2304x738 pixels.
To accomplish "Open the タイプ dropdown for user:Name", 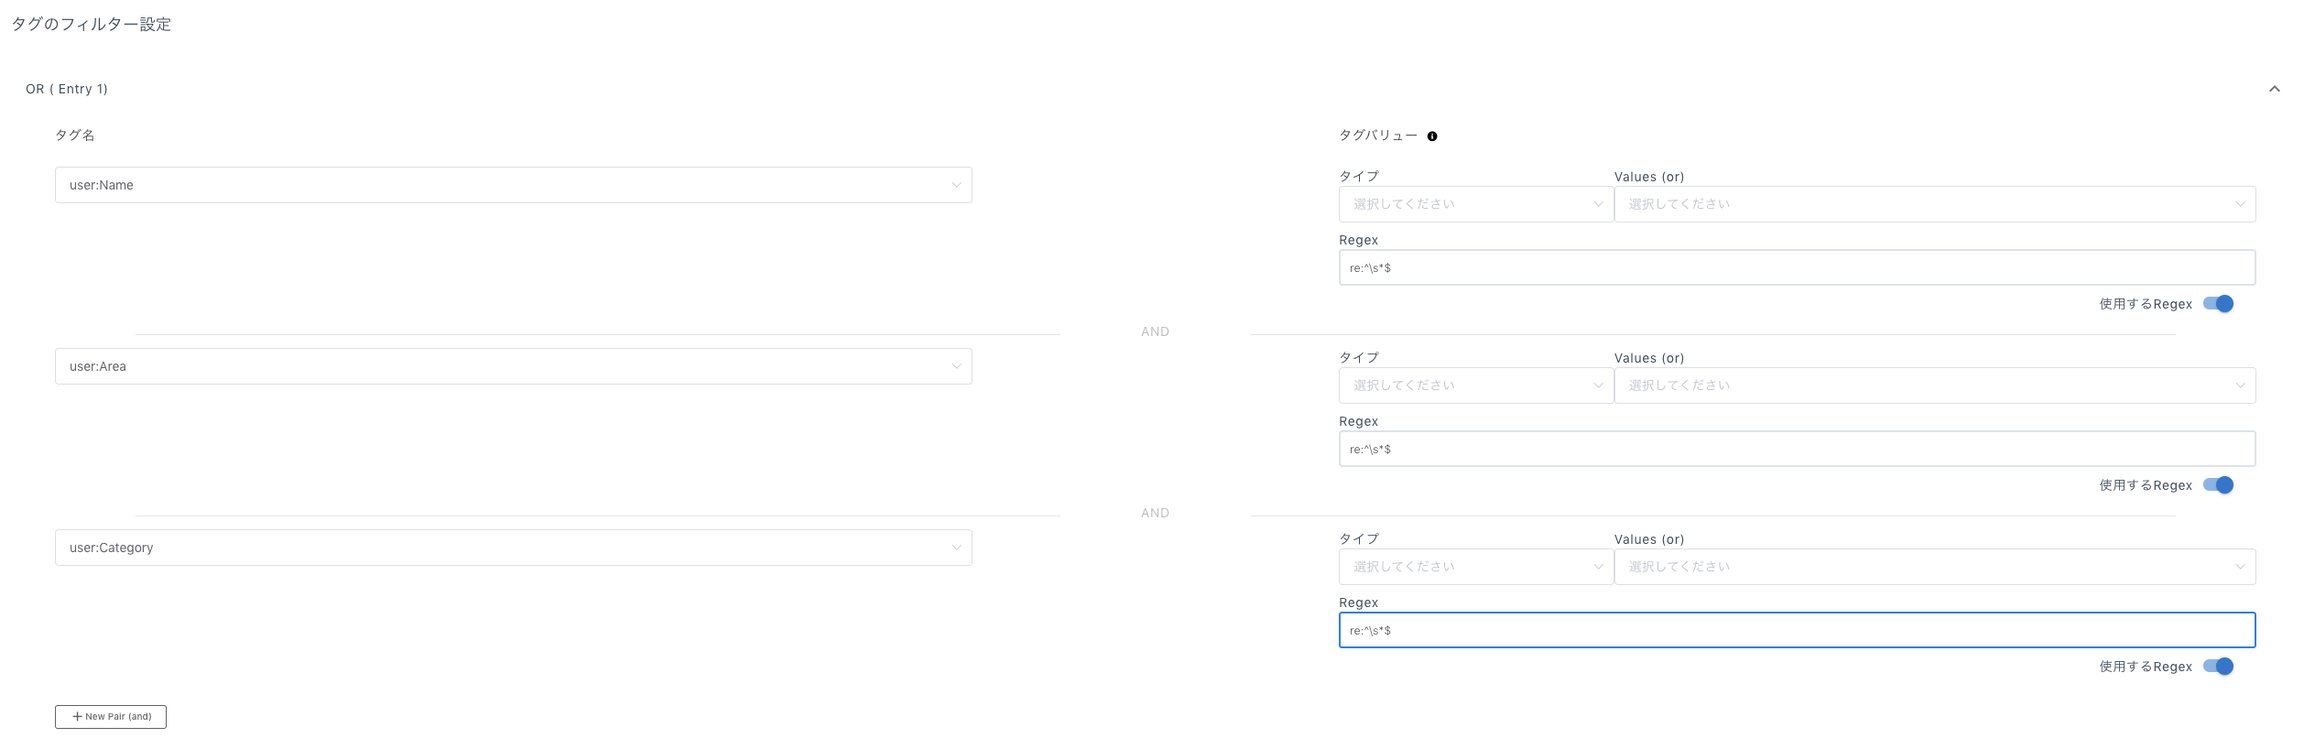I will click(1476, 204).
